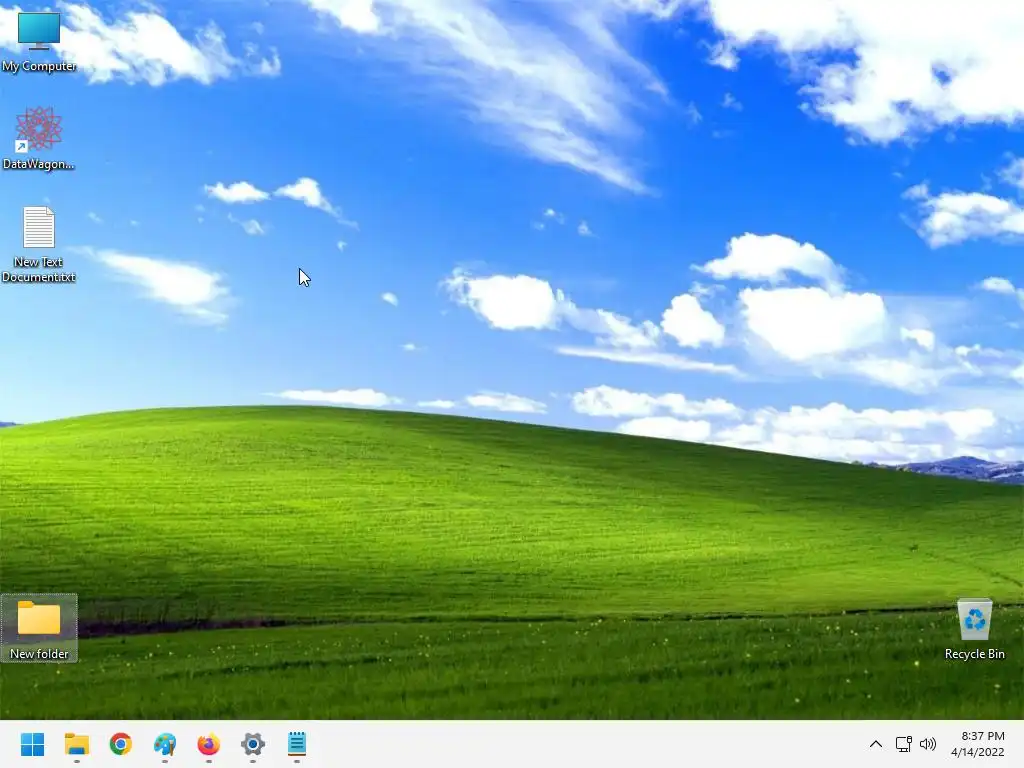
Task: Open Notepad from the taskbar
Action: coord(296,744)
